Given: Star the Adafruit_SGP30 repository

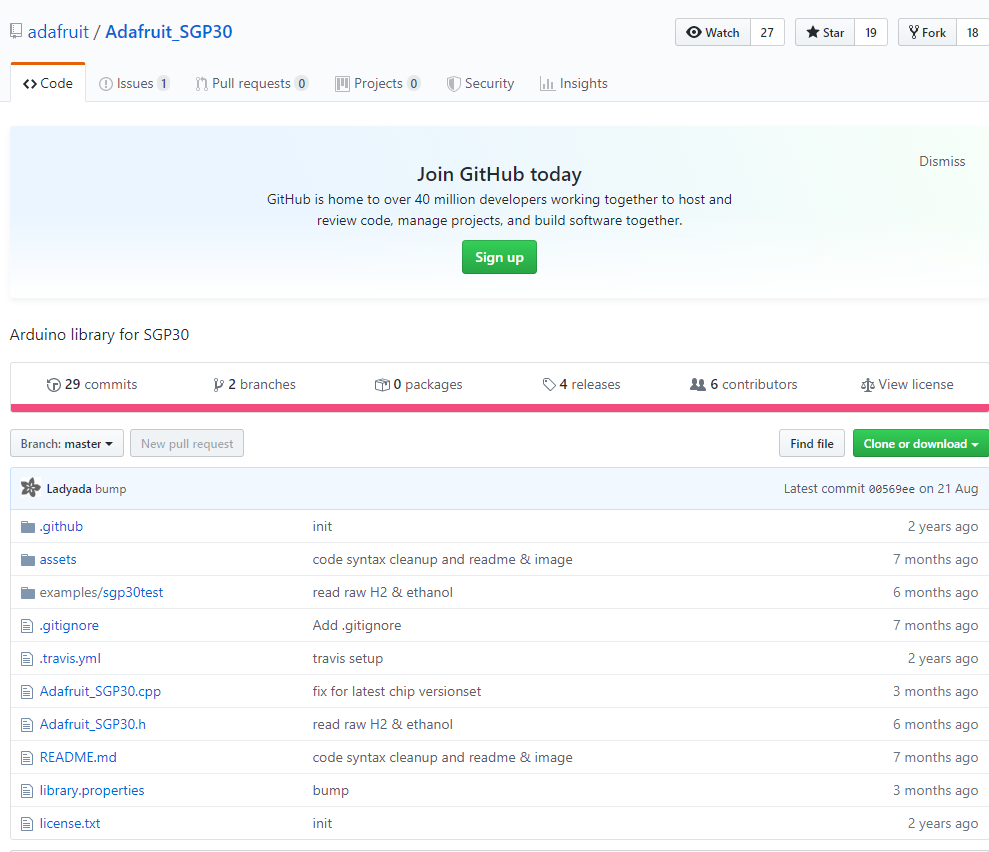Looking at the screenshot, I should 825,32.
